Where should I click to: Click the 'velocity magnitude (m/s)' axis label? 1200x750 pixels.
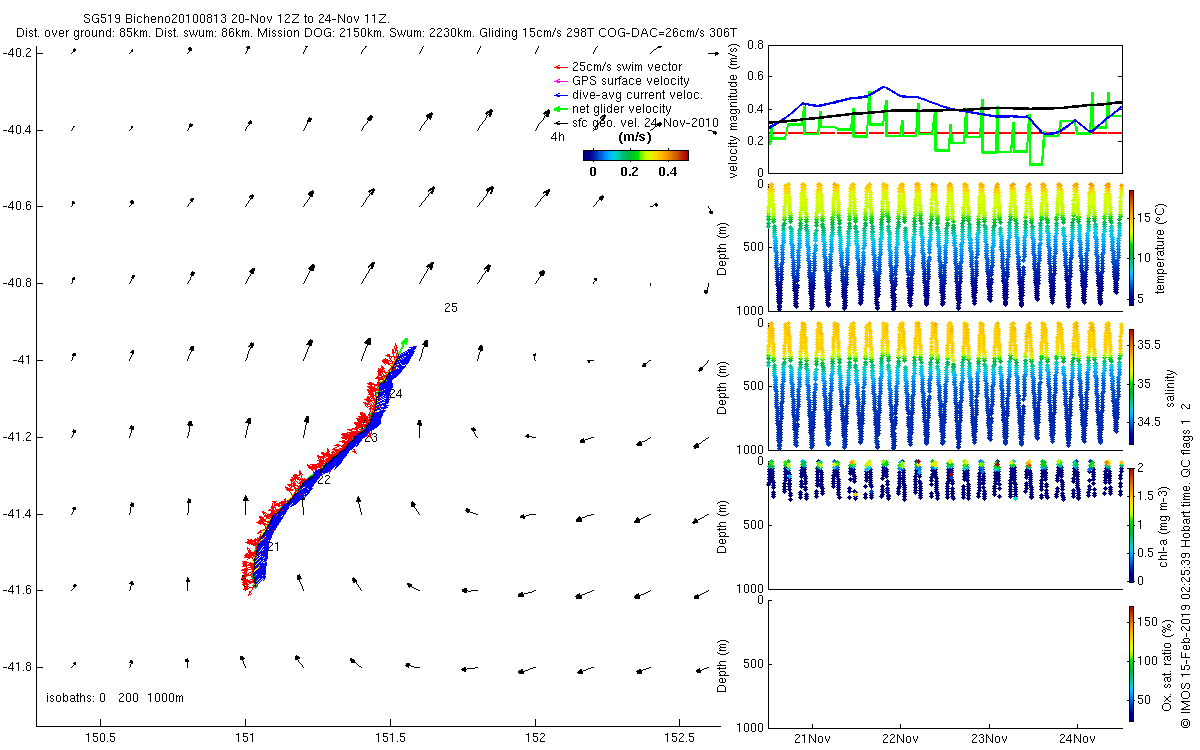(734, 112)
